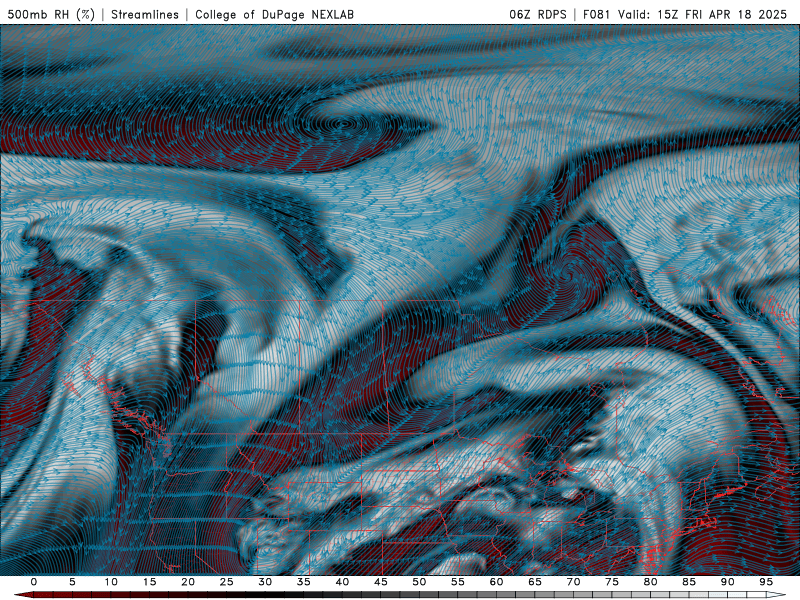This screenshot has width=800, height=600.
Task: Select the "50" legend value
Action: pyautogui.click(x=419, y=582)
